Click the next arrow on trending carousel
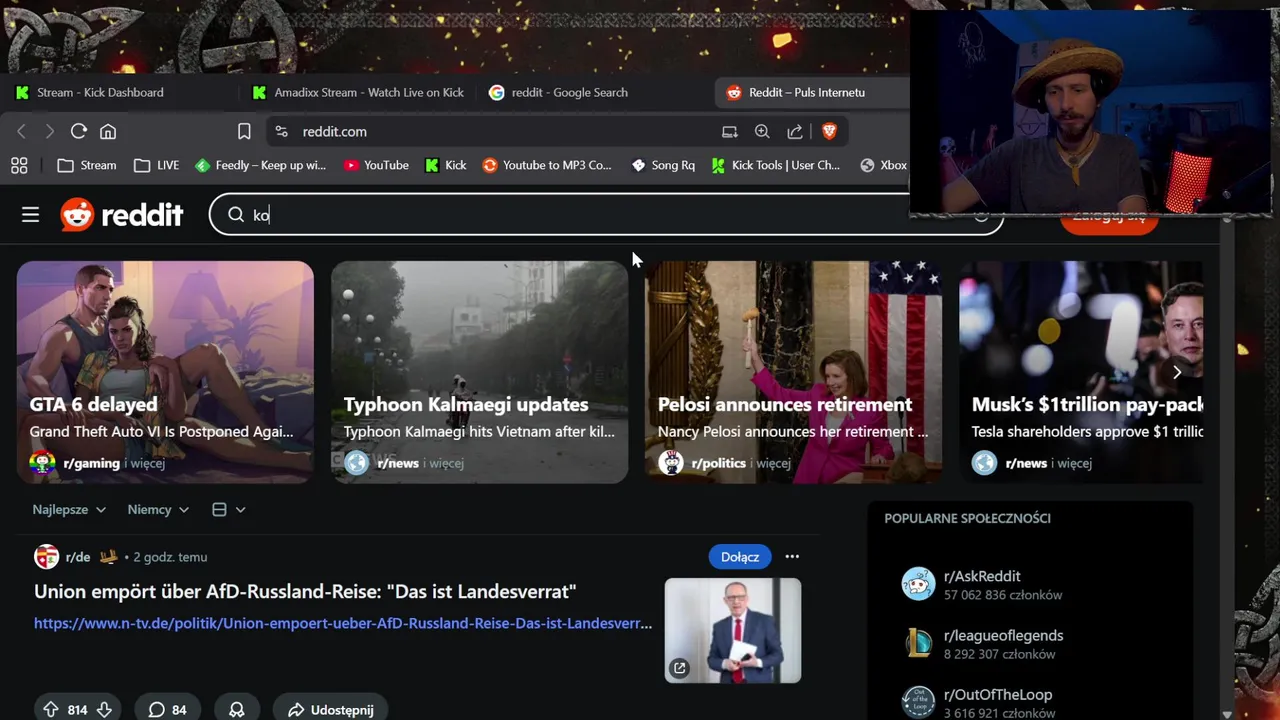Image resolution: width=1280 pixels, height=720 pixels. 1177,372
